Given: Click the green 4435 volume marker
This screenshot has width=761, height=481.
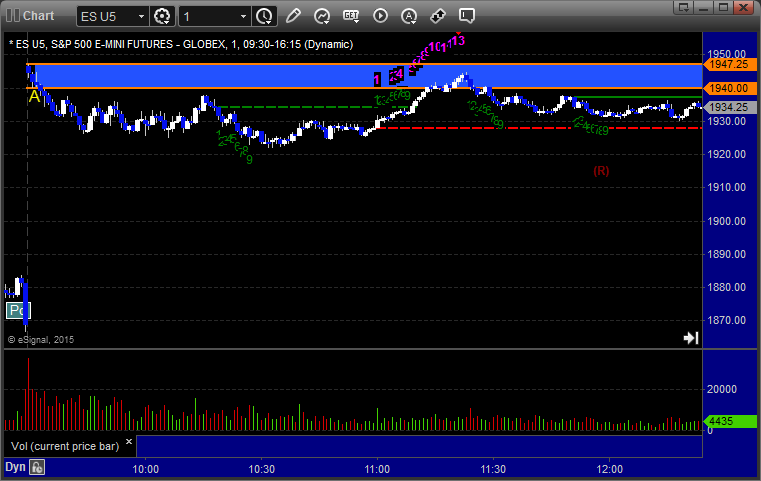Looking at the screenshot, I should pos(730,421).
